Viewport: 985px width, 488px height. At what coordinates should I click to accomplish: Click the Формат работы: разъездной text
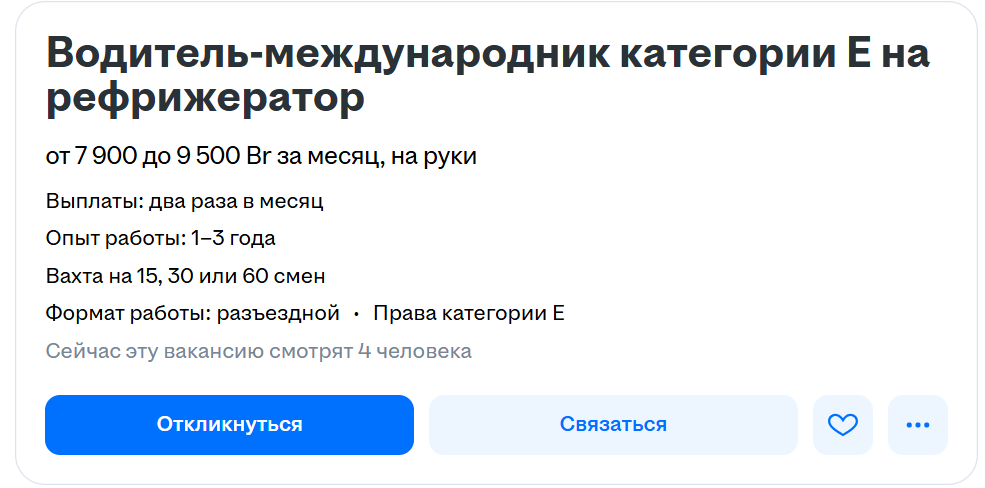(193, 313)
